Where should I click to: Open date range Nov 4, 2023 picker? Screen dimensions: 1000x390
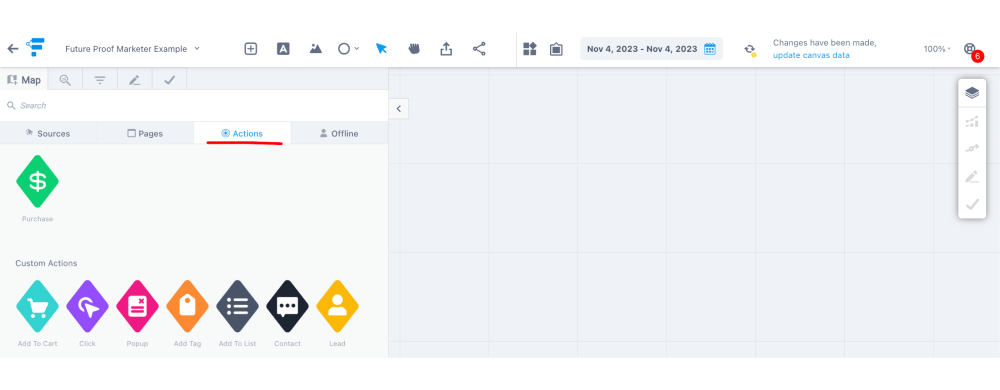[x=651, y=49]
